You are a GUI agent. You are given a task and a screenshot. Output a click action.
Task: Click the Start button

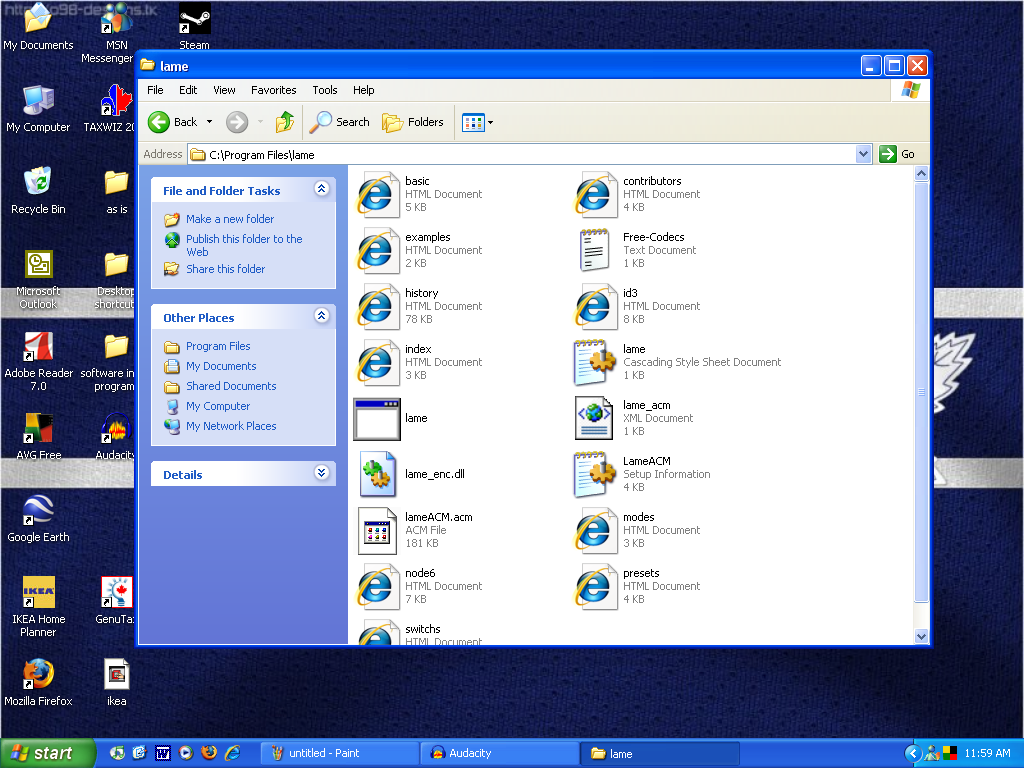coord(47,753)
